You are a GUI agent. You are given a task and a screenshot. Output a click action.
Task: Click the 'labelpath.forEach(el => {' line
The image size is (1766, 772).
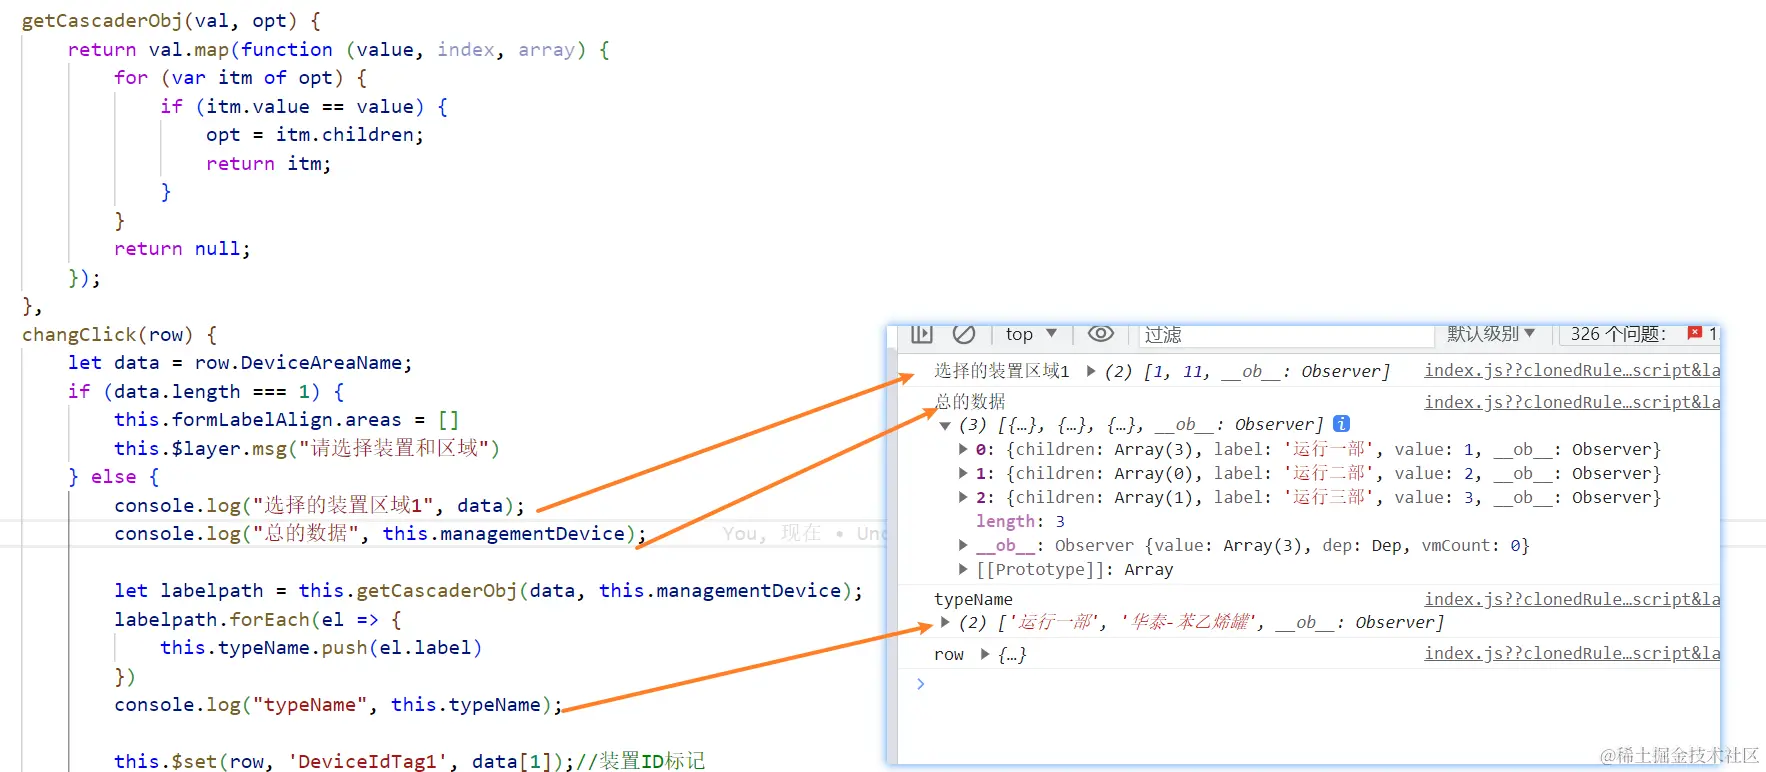point(258,620)
